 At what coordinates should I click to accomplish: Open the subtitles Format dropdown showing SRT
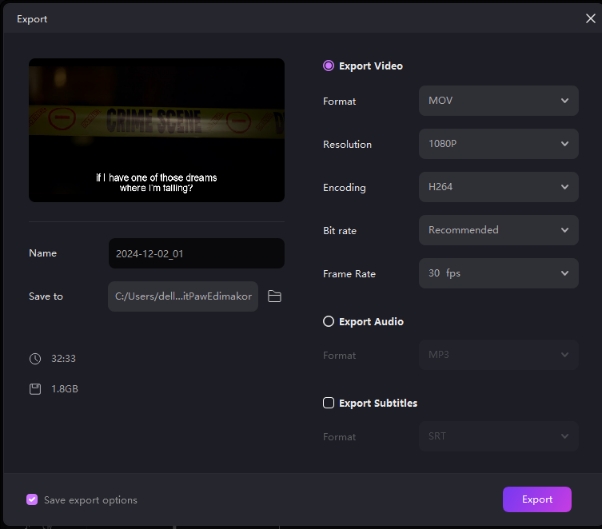click(498, 436)
